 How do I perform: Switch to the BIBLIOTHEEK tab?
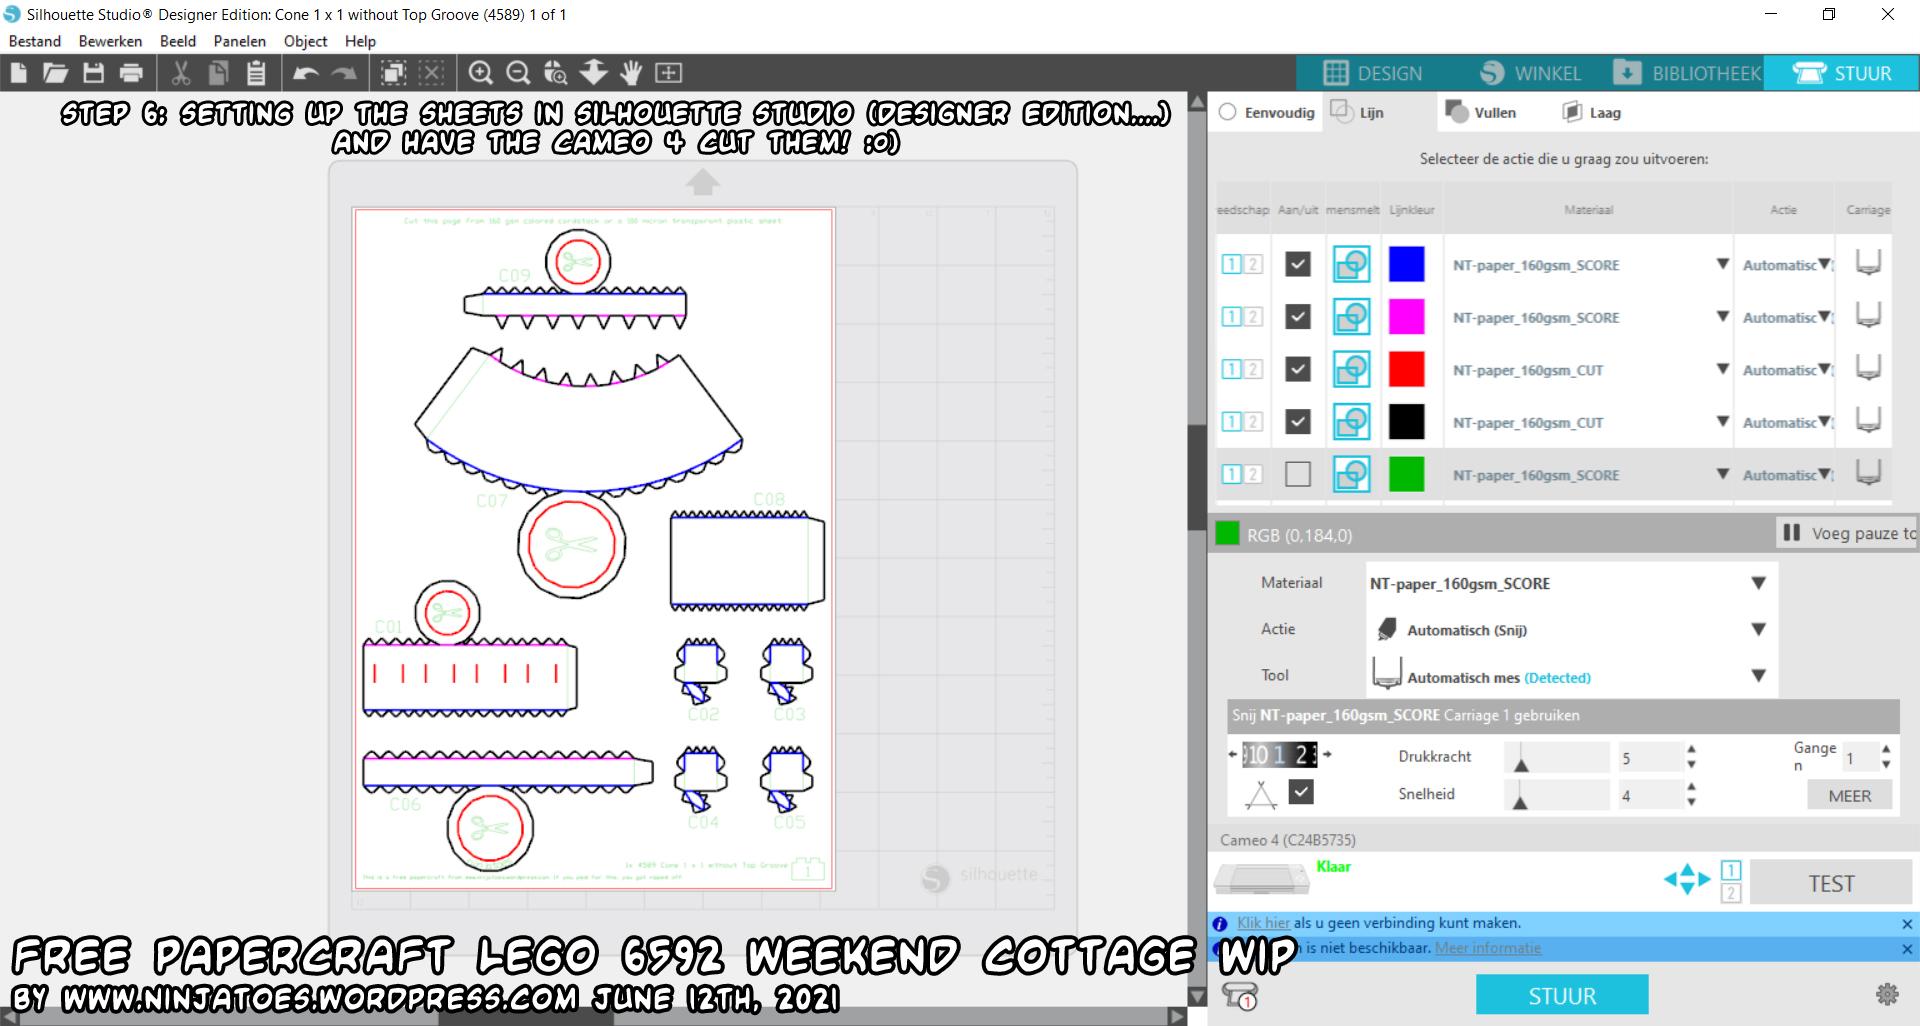[x=1686, y=73]
